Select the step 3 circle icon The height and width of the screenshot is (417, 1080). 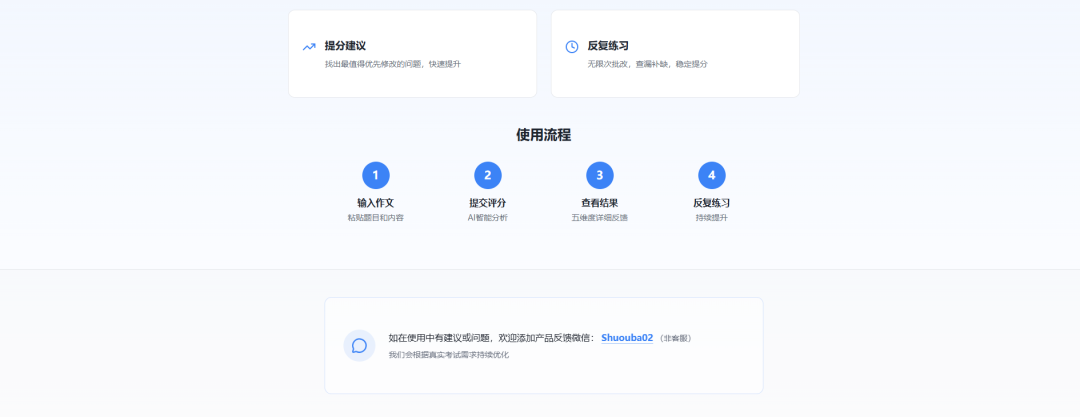tap(600, 175)
